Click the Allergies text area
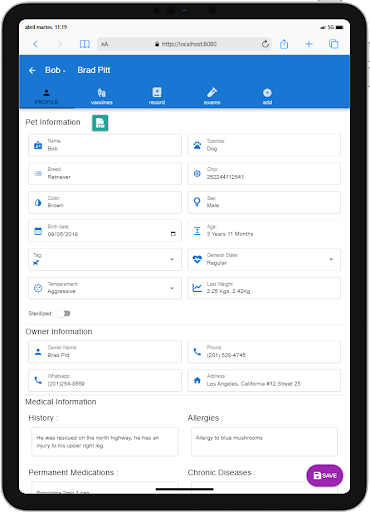370x512 pixels. (x=264, y=442)
